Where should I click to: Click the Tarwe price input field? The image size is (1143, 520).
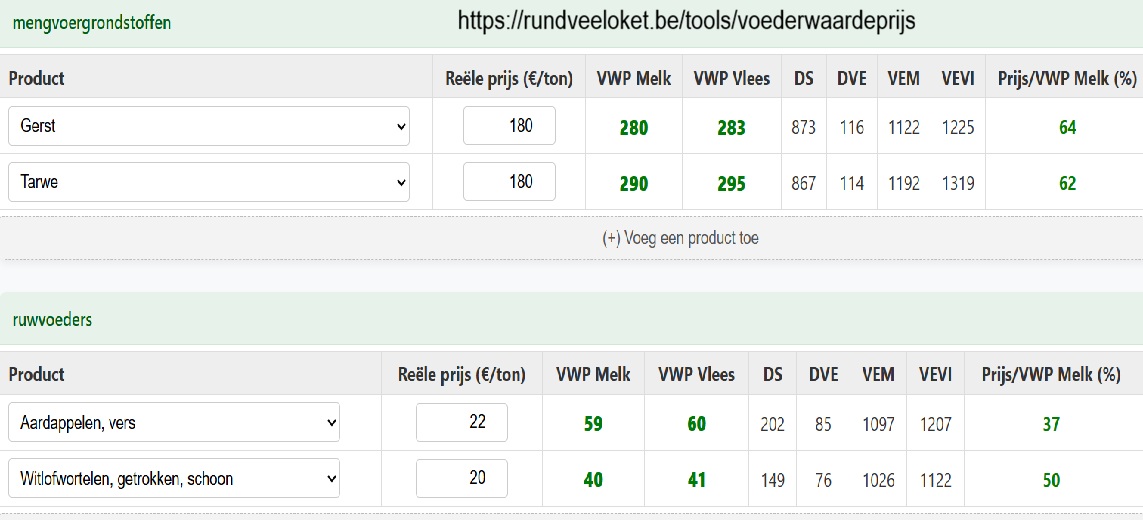[x=509, y=182]
